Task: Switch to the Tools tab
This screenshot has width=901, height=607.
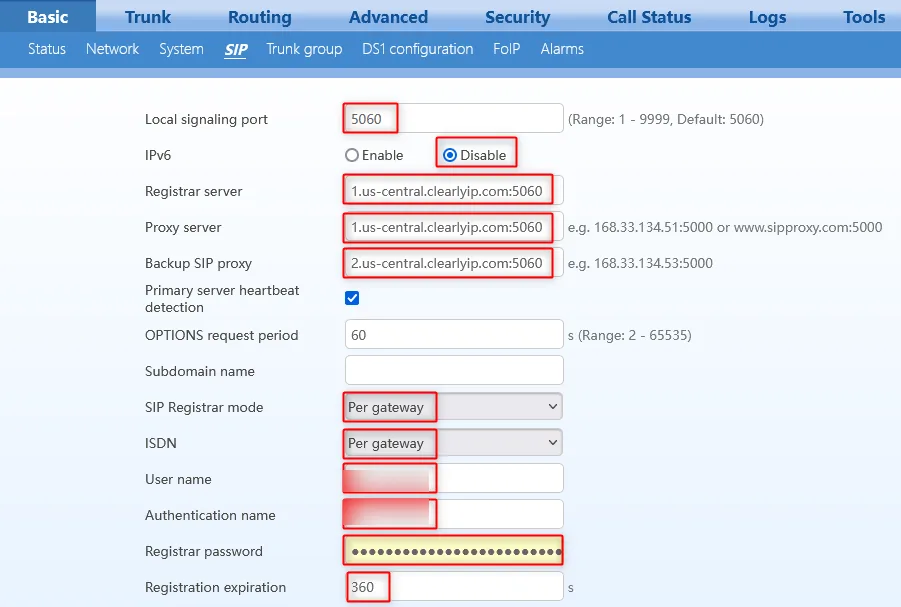Action: click(864, 17)
